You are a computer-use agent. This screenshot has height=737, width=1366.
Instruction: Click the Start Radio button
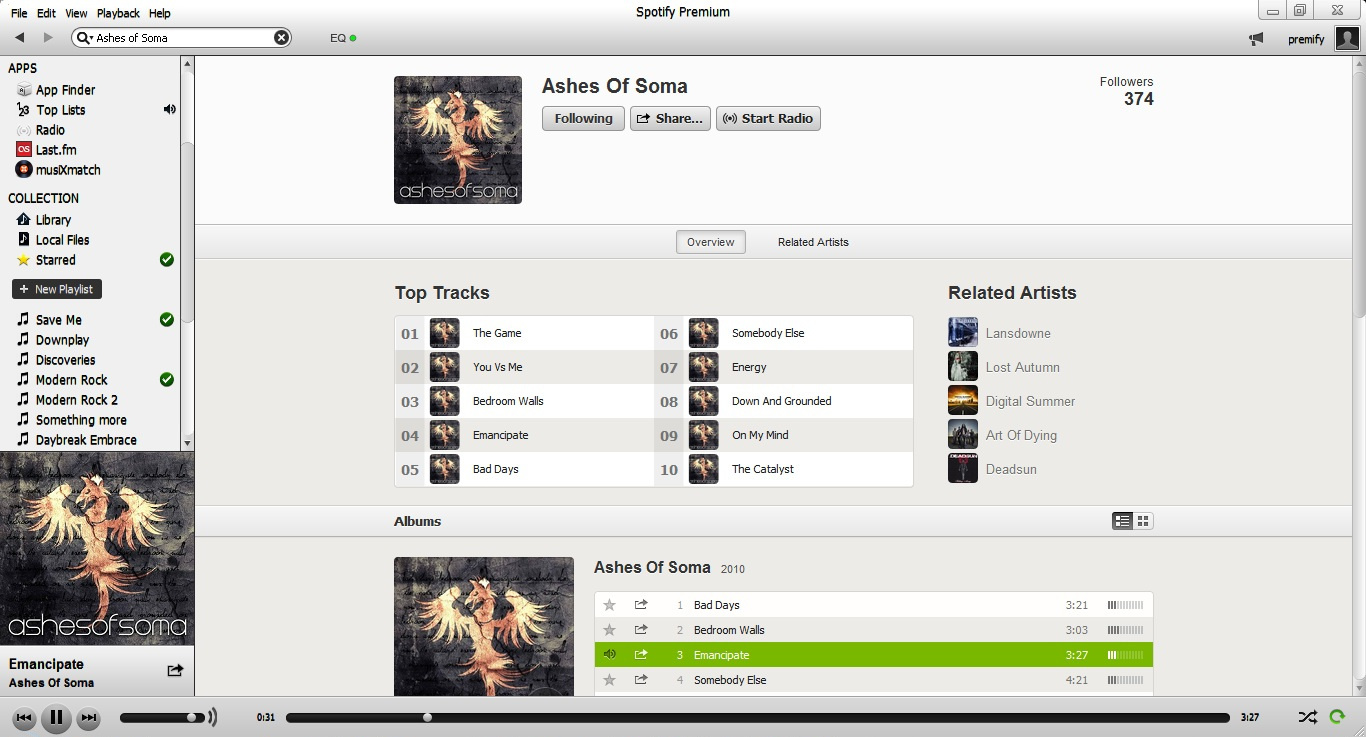click(768, 118)
